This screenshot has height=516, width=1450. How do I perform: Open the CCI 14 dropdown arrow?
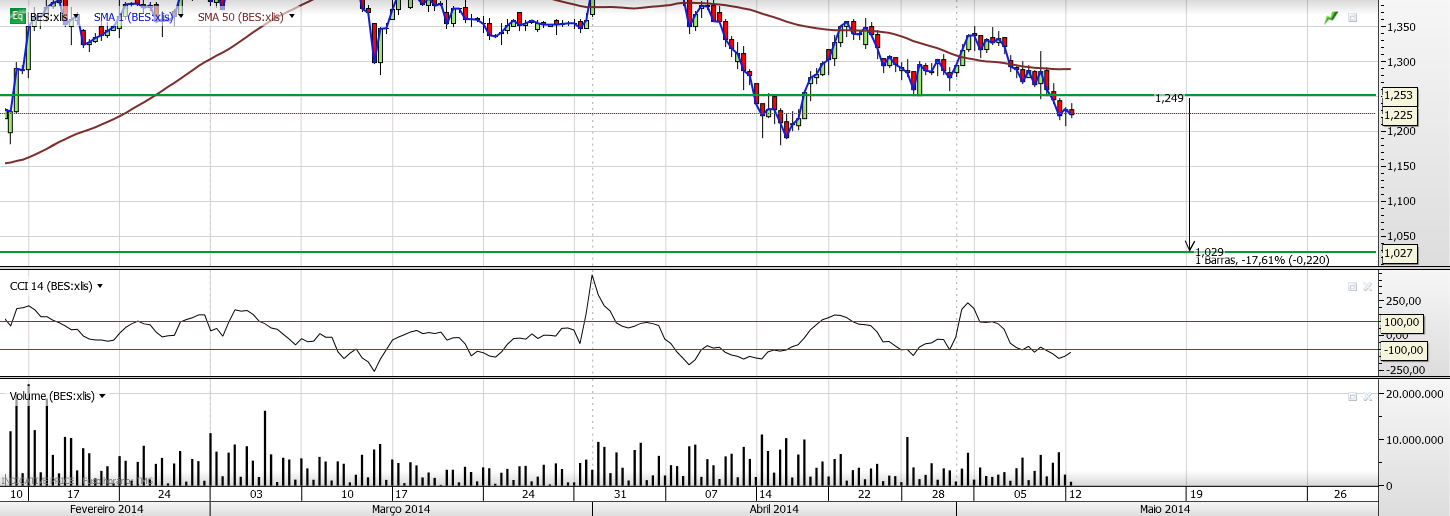click(x=100, y=286)
